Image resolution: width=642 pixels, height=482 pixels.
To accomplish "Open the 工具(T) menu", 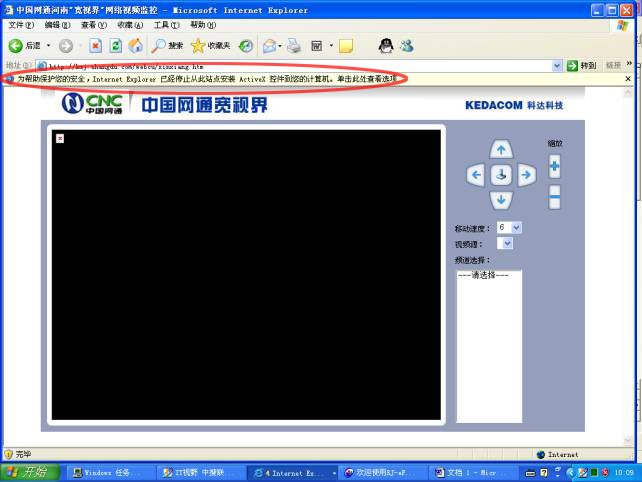I will tap(166, 24).
